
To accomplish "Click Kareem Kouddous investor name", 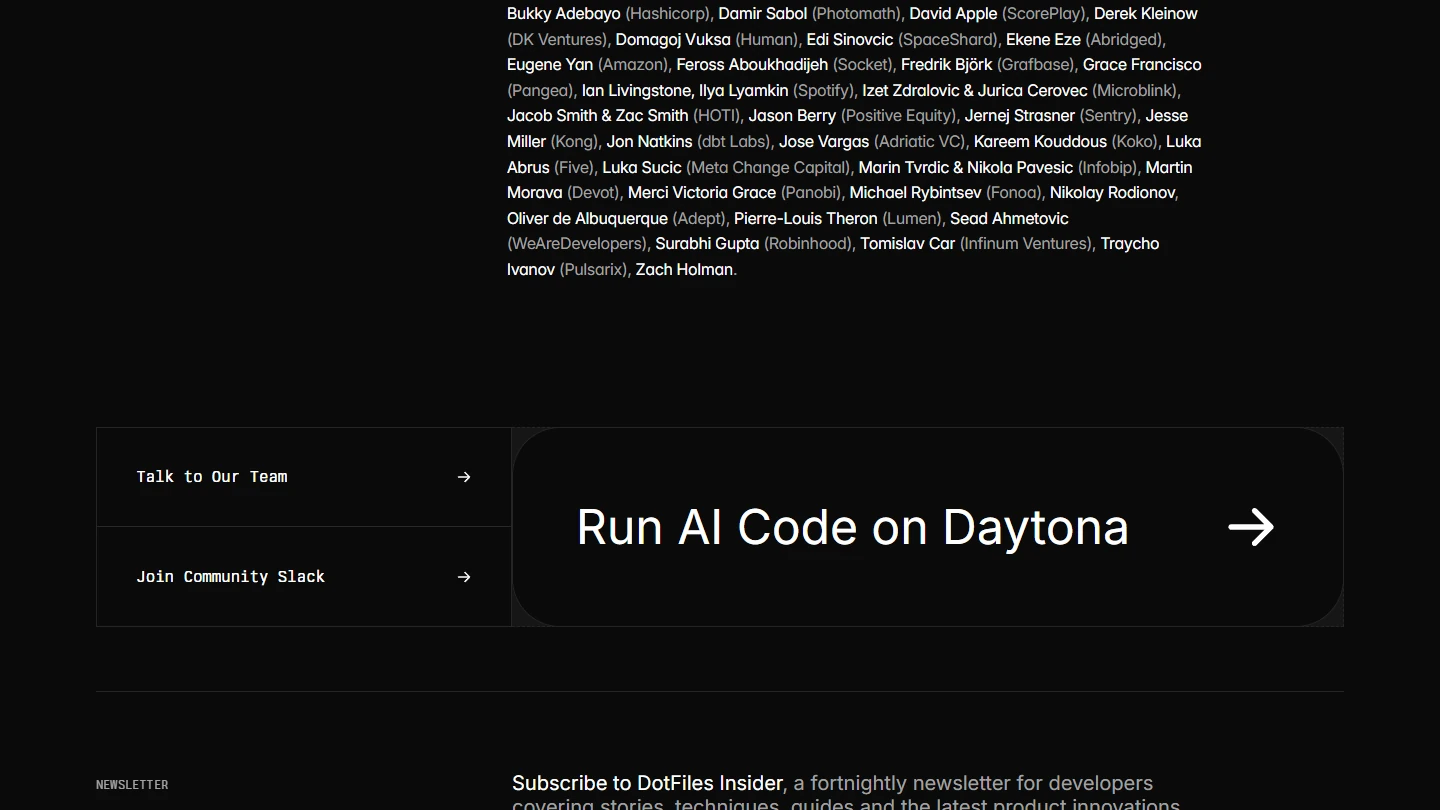I will 1040,142.
